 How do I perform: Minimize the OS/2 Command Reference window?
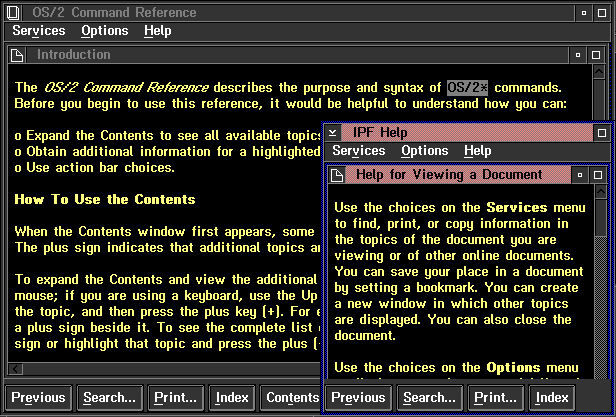(584, 13)
